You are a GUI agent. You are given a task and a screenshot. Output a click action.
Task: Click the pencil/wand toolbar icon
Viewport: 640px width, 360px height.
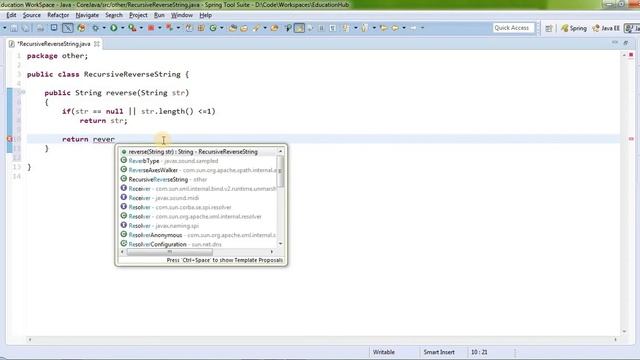click(x=256, y=28)
